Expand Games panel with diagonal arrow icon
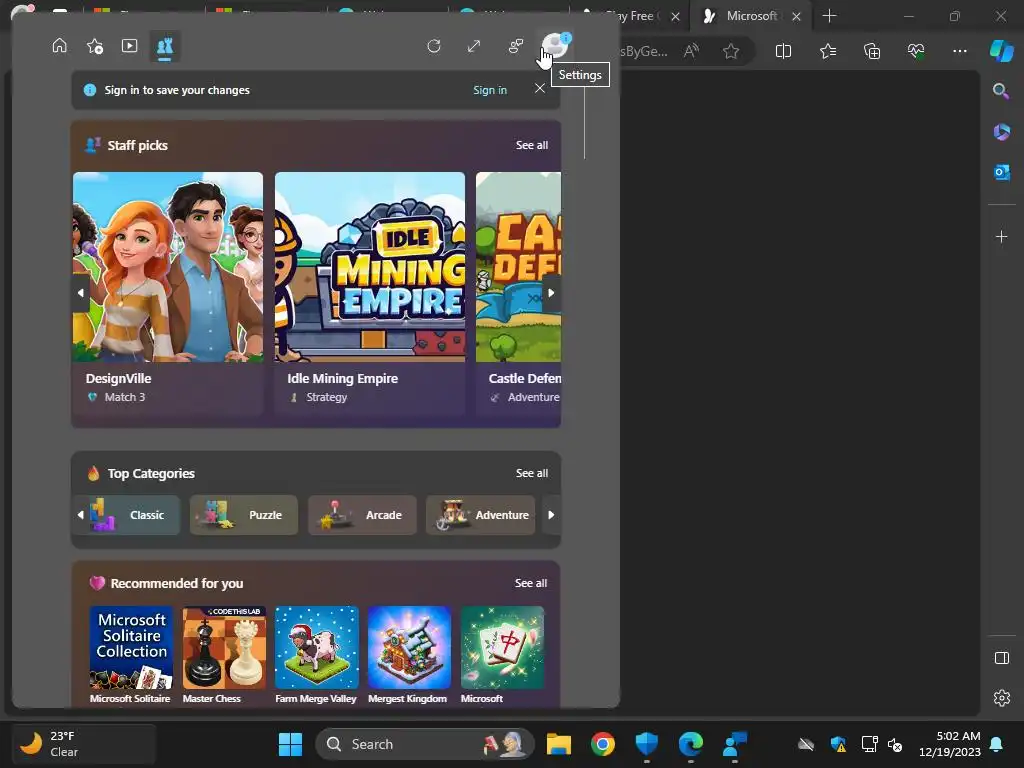 click(474, 46)
